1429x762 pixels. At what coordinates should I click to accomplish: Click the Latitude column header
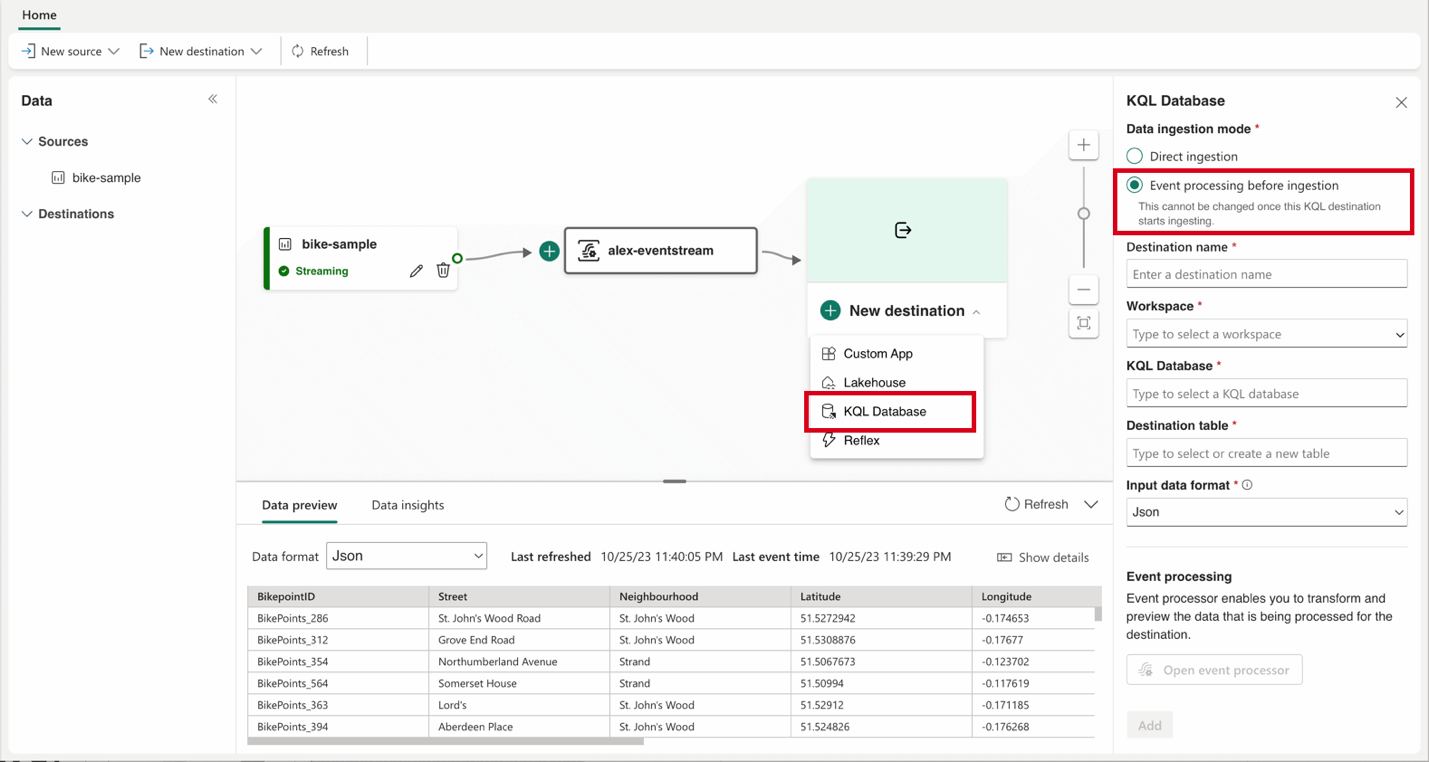pyautogui.click(x=881, y=597)
